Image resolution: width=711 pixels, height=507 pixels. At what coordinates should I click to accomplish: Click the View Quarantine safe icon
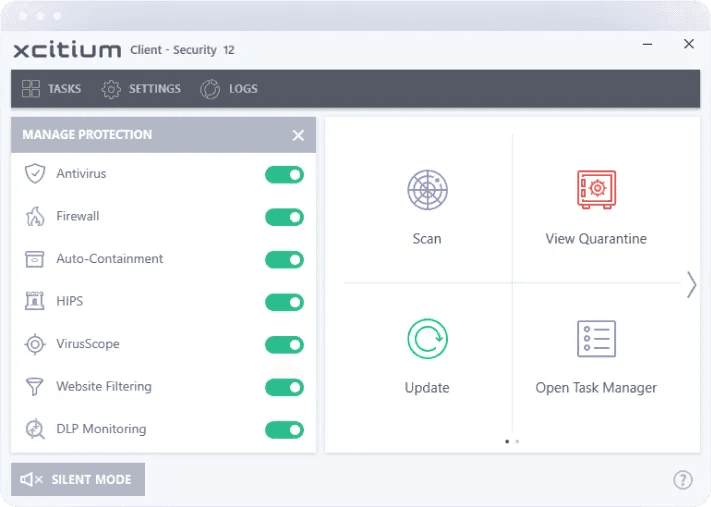tap(596, 190)
